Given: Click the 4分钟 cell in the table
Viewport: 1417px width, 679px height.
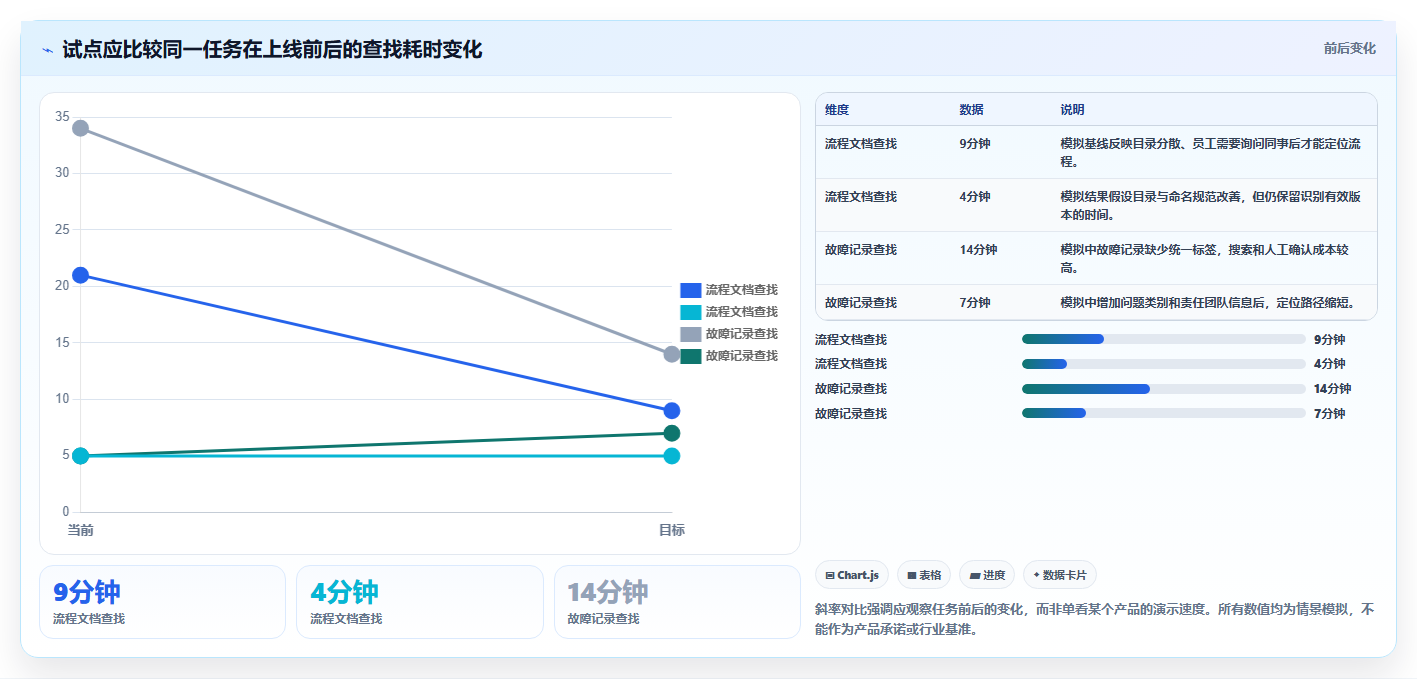Looking at the screenshot, I should pyautogui.click(x=975, y=197).
